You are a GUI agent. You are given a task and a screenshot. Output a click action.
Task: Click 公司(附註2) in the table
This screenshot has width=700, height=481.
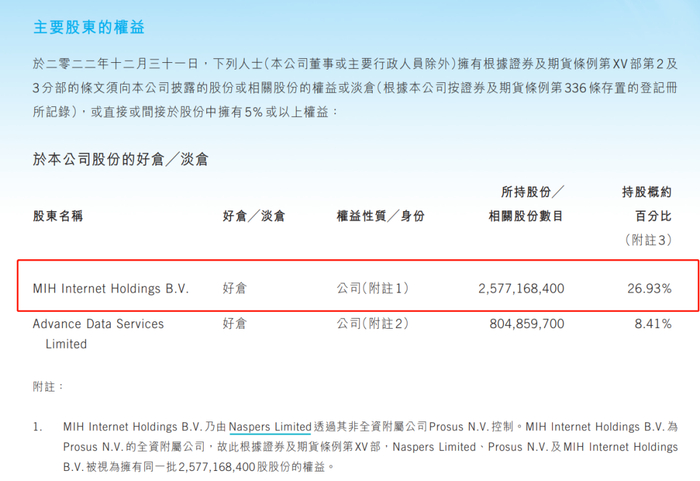point(372,323)
